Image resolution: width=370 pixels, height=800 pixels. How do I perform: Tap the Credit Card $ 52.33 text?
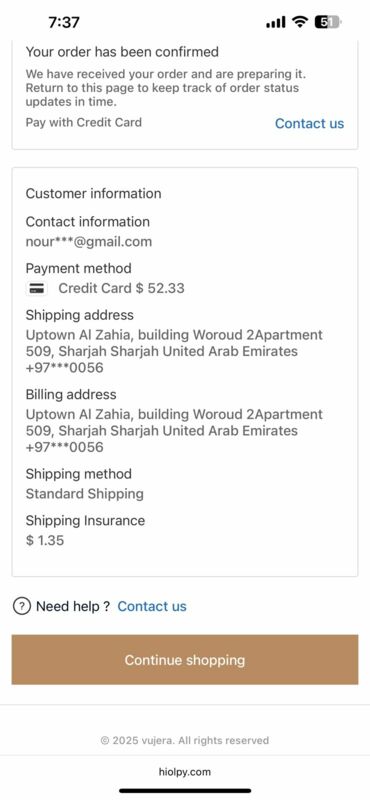click(121, 288)
